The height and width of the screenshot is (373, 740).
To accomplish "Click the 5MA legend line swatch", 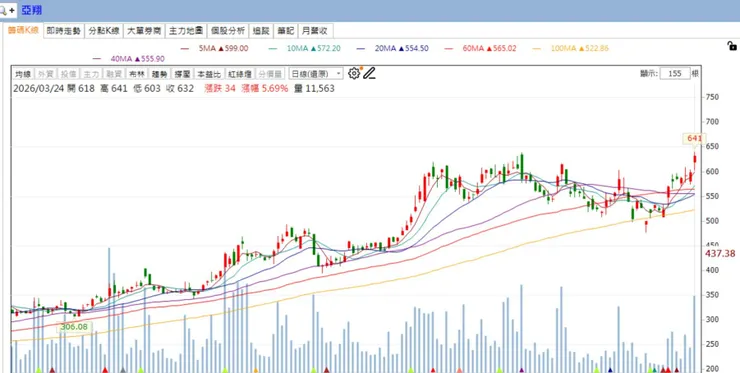I will click(185, 48).
